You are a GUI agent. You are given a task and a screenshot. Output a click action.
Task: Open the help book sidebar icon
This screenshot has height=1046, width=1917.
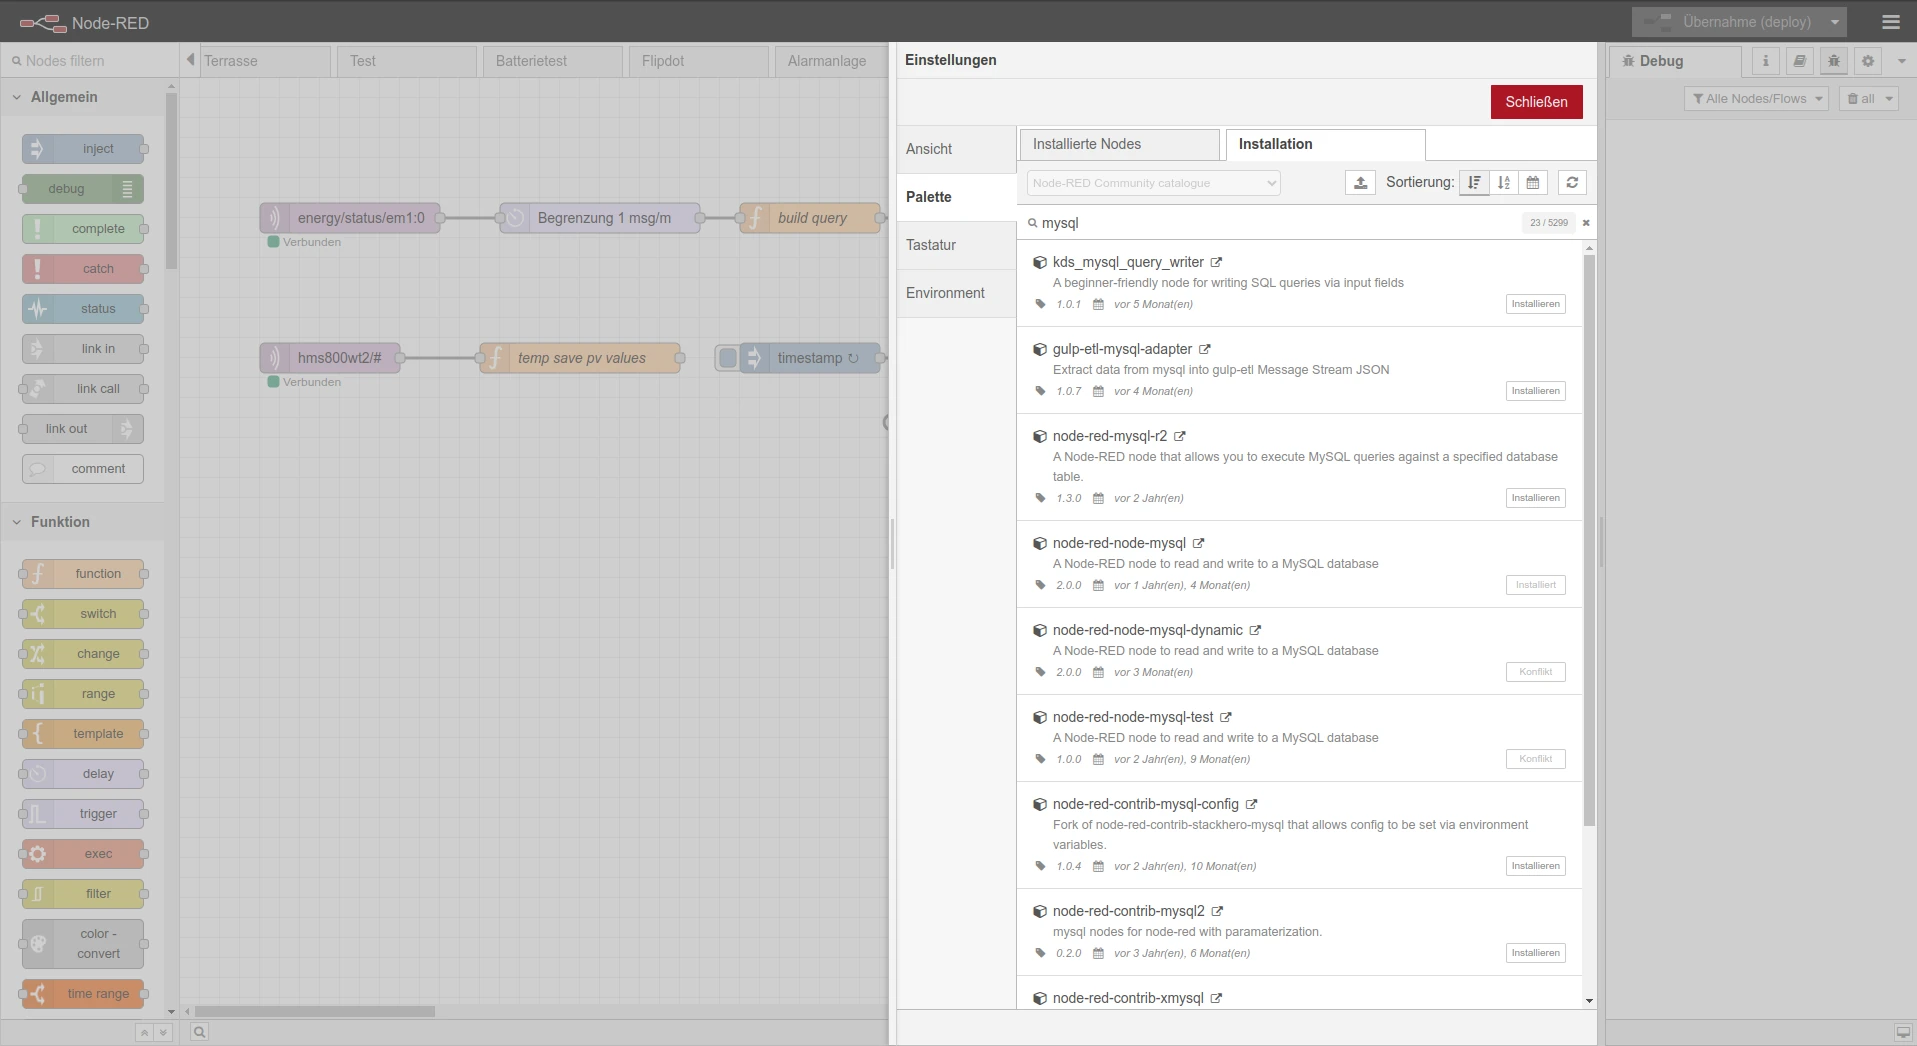[x=1799, y=61]
